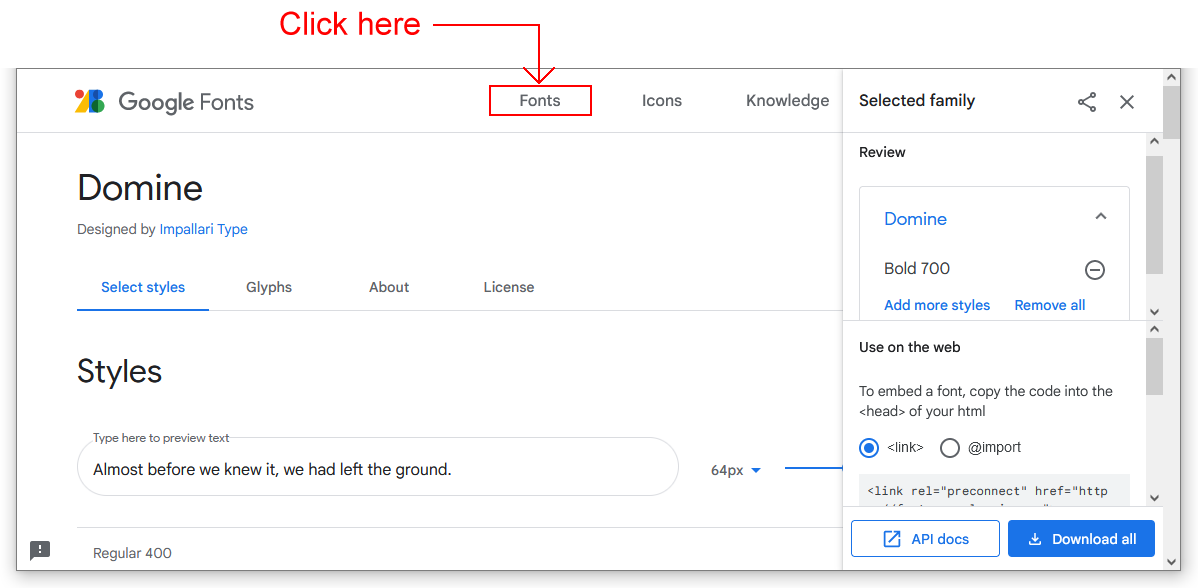Click the Styles section heading
This screenshot has width=1202, height=588.
click(x=119, y=371)
